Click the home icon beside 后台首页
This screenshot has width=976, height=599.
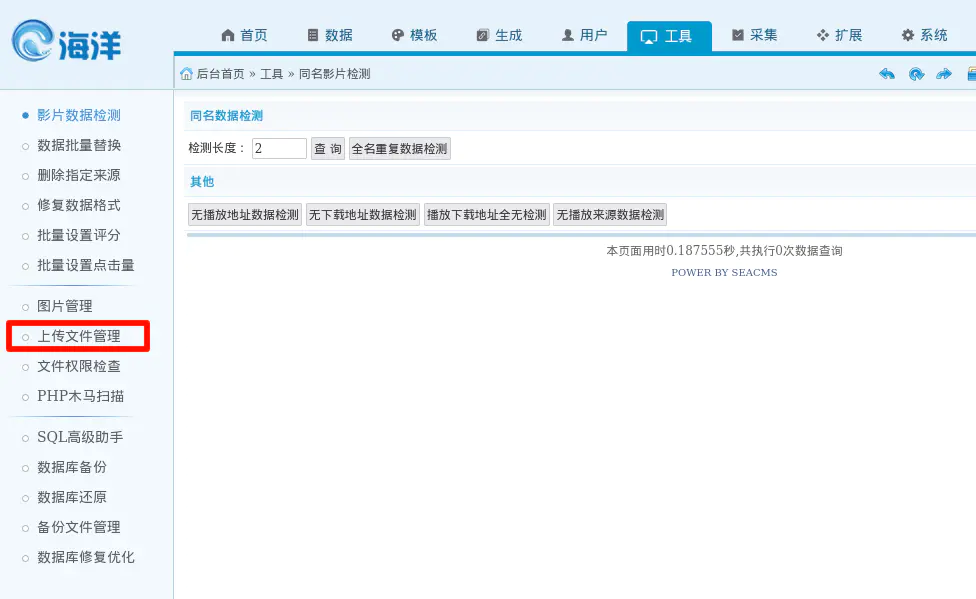coord(186,74)
